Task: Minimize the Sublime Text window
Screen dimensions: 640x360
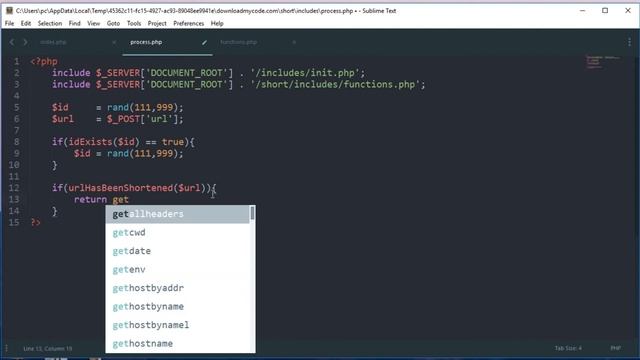Action: 582,11
